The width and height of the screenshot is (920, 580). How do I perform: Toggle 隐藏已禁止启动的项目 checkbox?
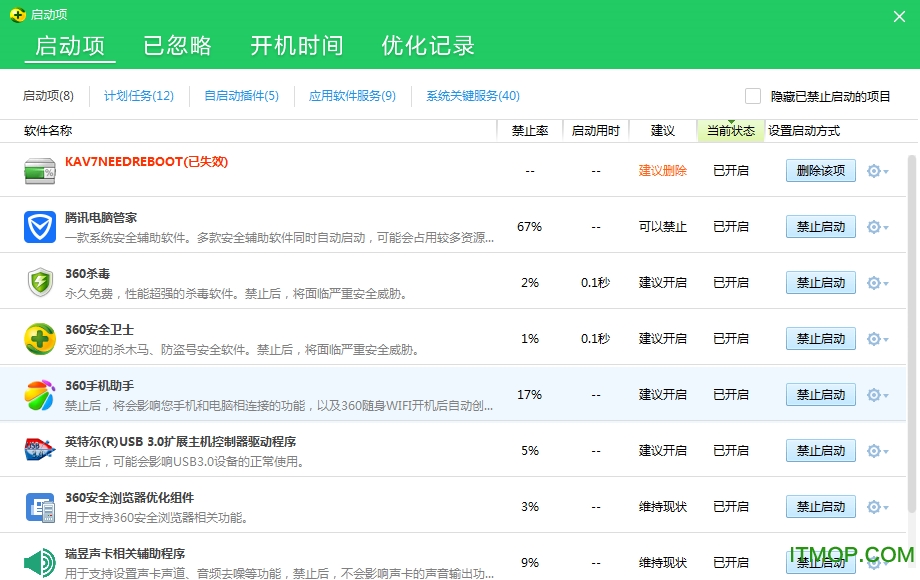point(753,96)
